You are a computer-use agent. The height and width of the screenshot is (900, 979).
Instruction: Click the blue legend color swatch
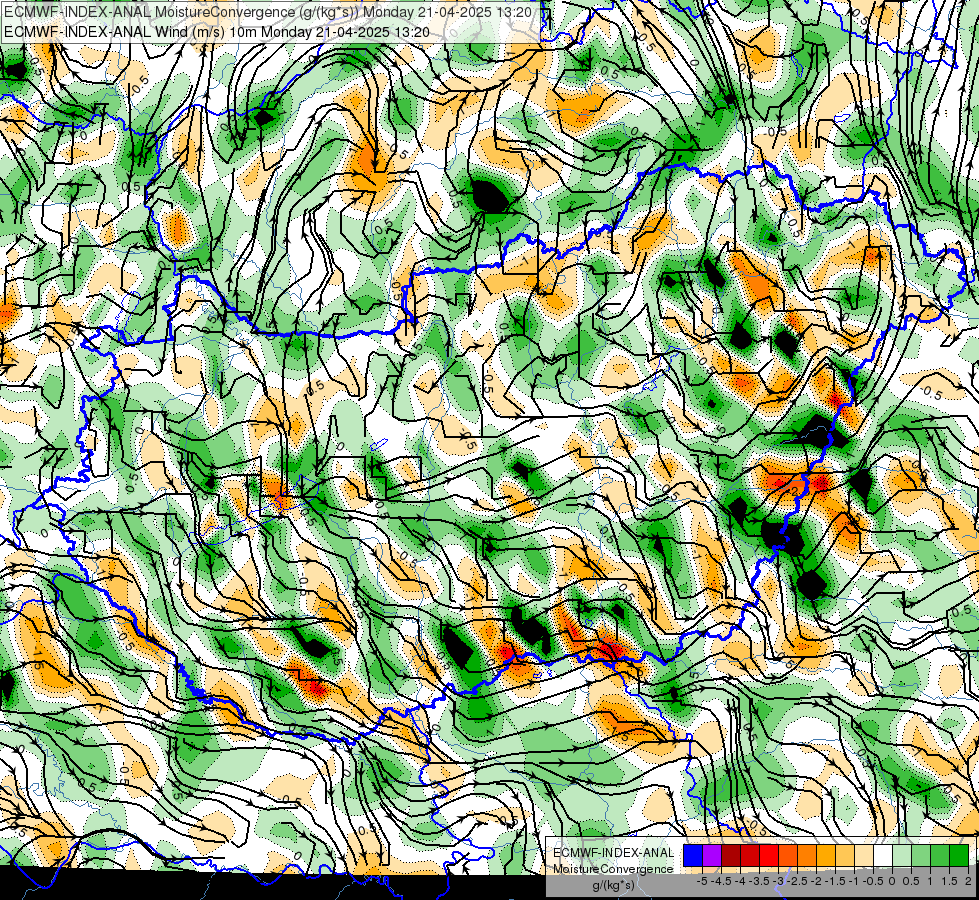pyautogui.click(x=693, y=855)
